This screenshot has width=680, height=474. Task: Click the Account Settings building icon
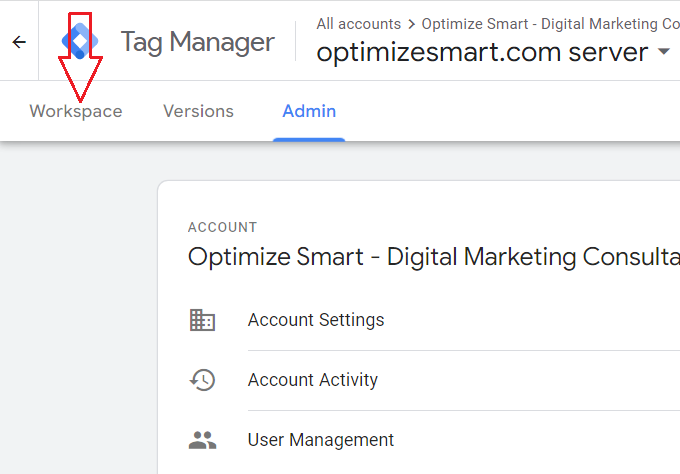[202, 320]
